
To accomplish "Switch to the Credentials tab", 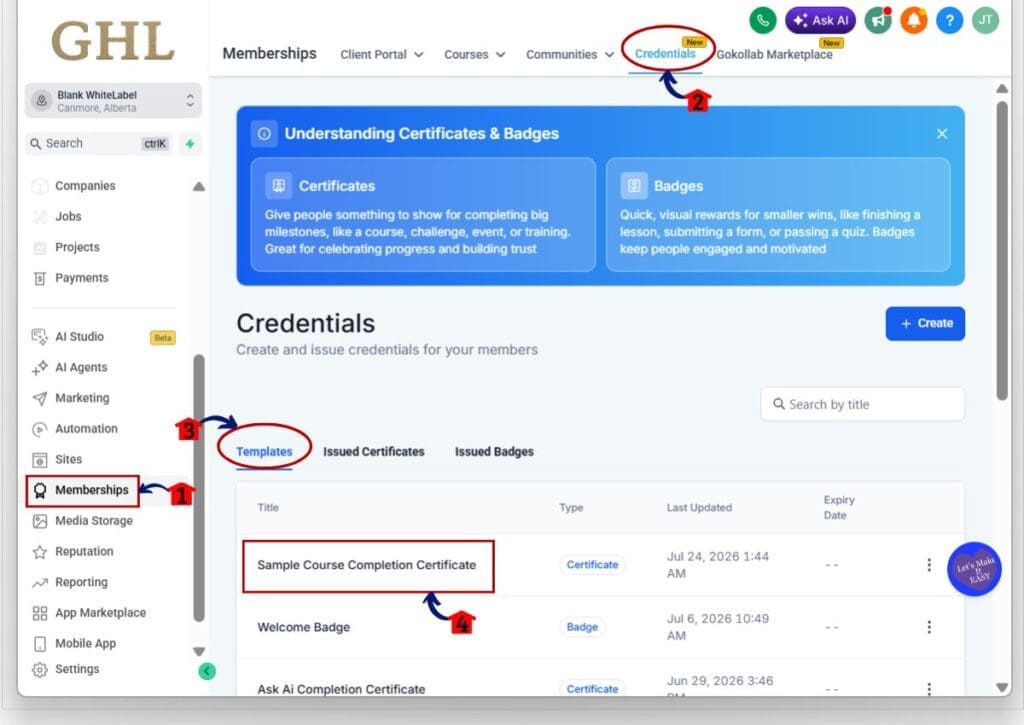I will tap(665, 54).
